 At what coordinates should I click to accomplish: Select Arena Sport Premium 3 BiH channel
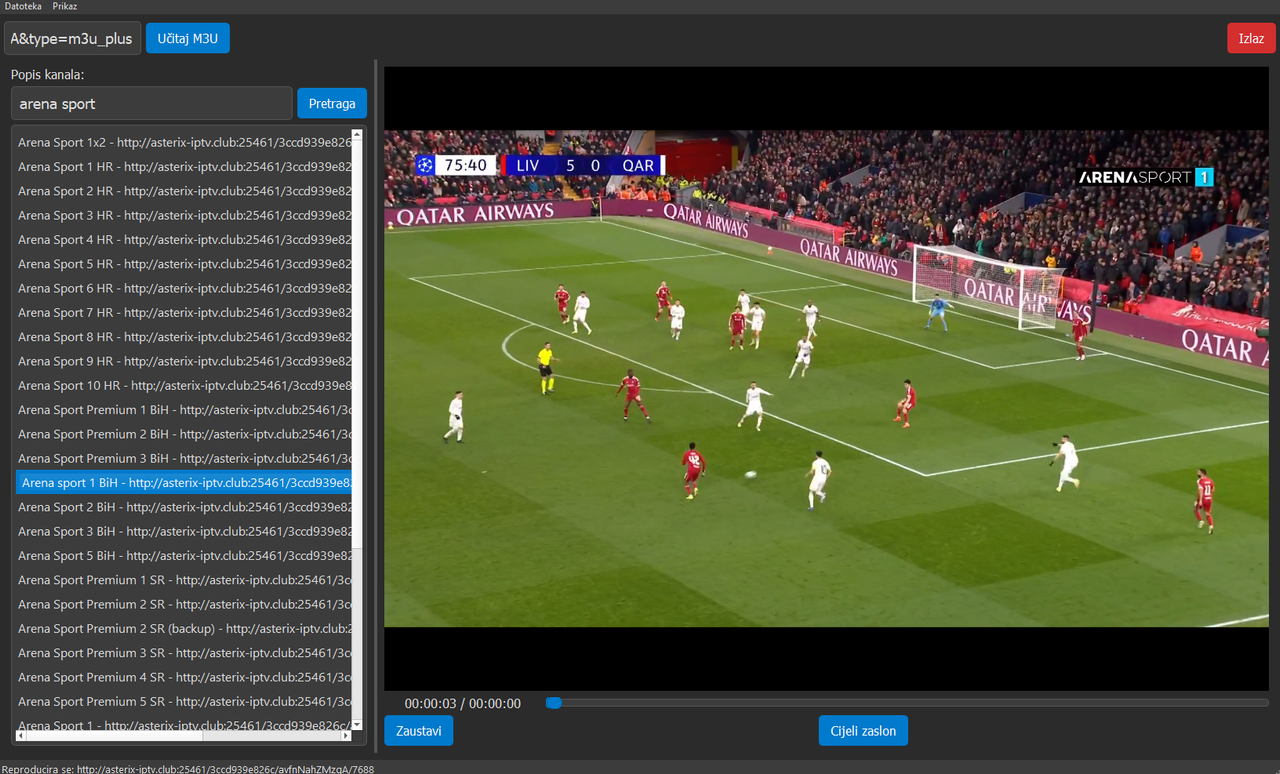click(184, 458)
